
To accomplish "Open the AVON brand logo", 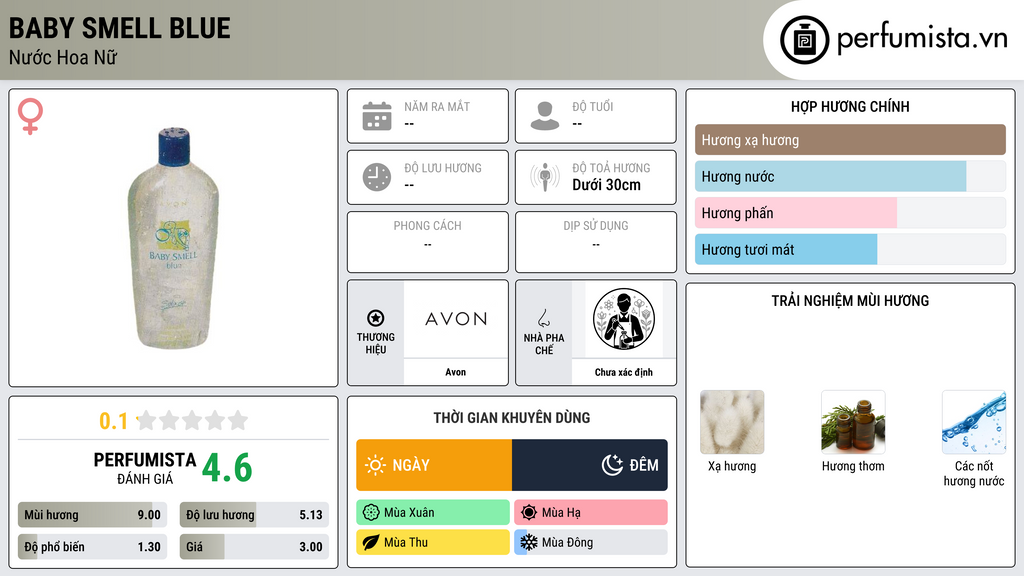I will (x=456, y=319).
